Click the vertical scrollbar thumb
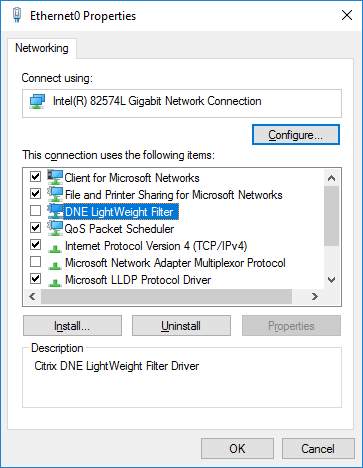This screenshot has width=363, height=468. [331, 216]
